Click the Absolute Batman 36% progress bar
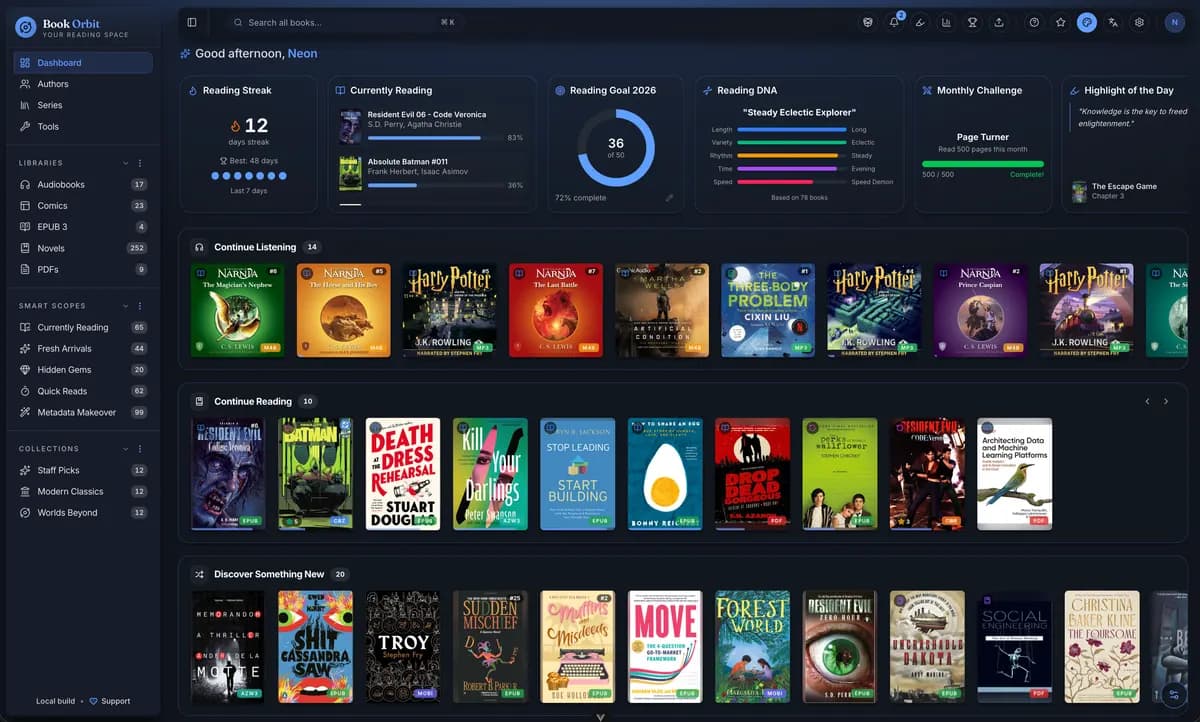1200x722 pixels. 434,185
